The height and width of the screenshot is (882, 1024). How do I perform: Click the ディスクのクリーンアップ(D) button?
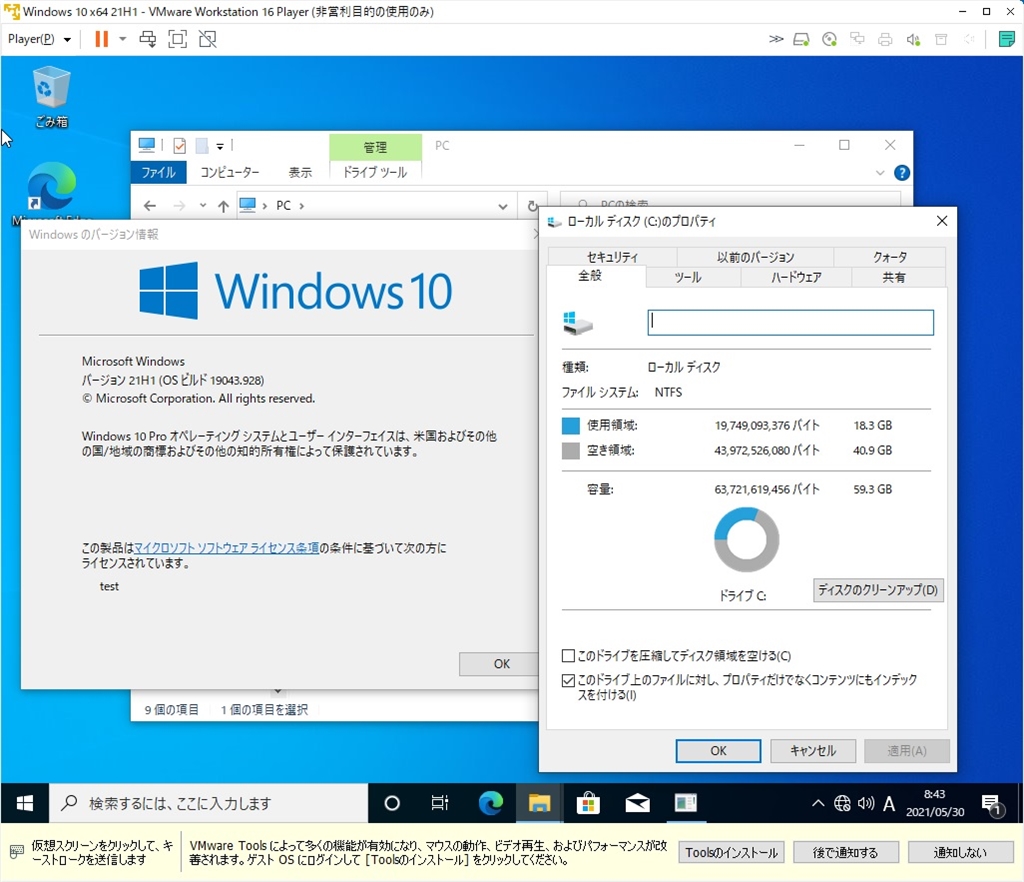(878, 590)
